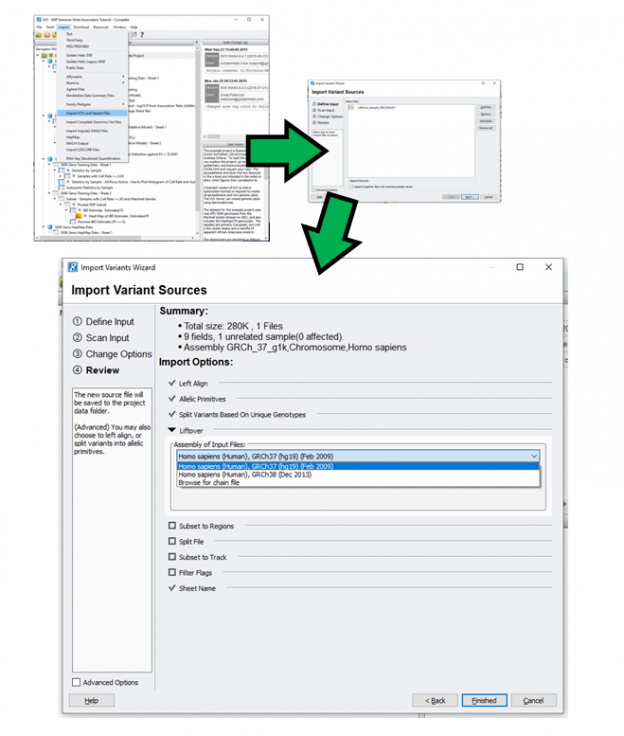Tick Append together files checkbox in small wizard
This screenshot has height=736, width=624.
(x=352, y=187)
